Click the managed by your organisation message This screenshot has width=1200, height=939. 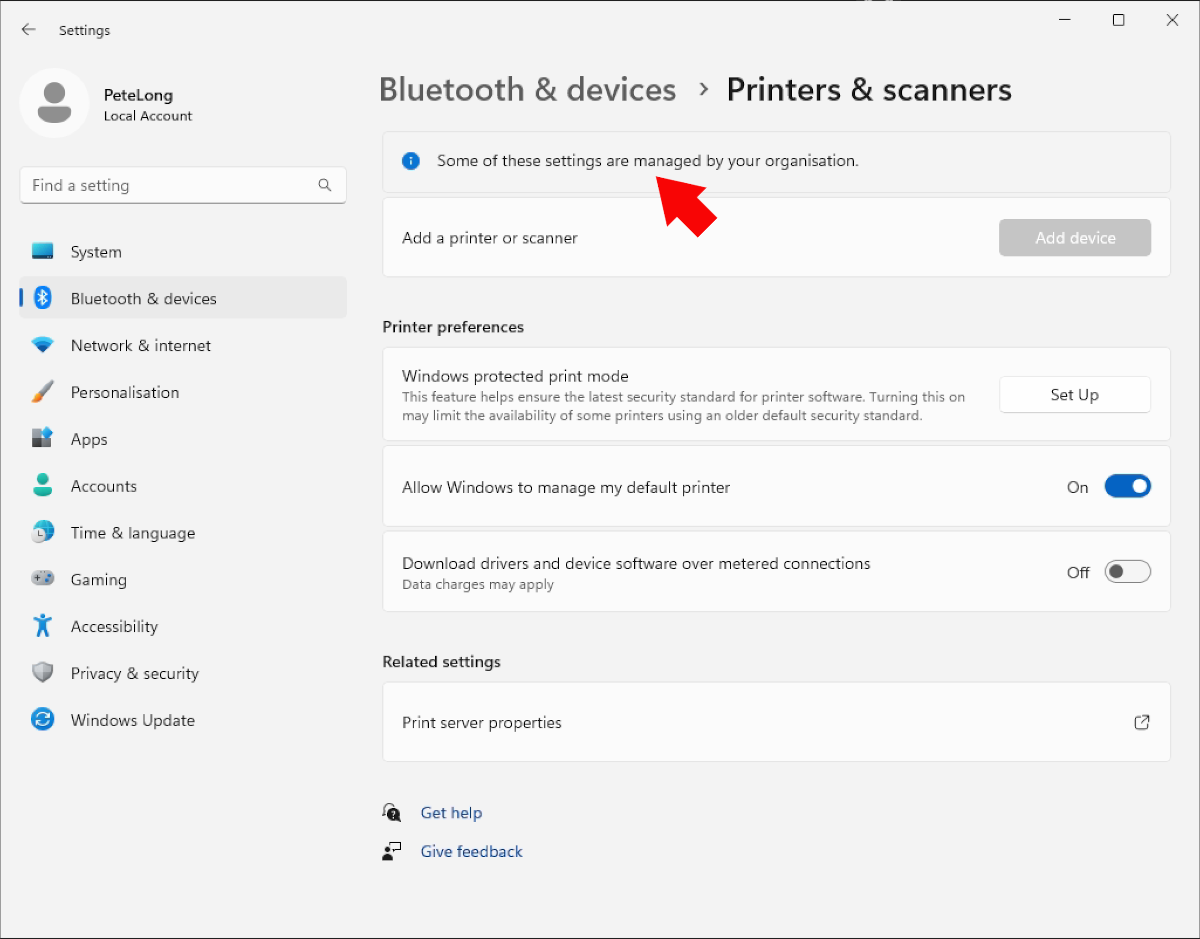point(648,160)
